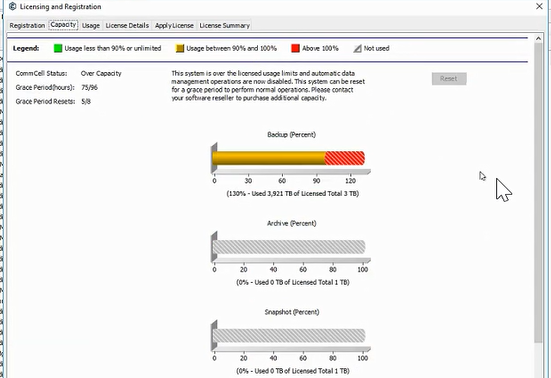Click the 'Archive (Percent)' chart title

pos(292,223)
